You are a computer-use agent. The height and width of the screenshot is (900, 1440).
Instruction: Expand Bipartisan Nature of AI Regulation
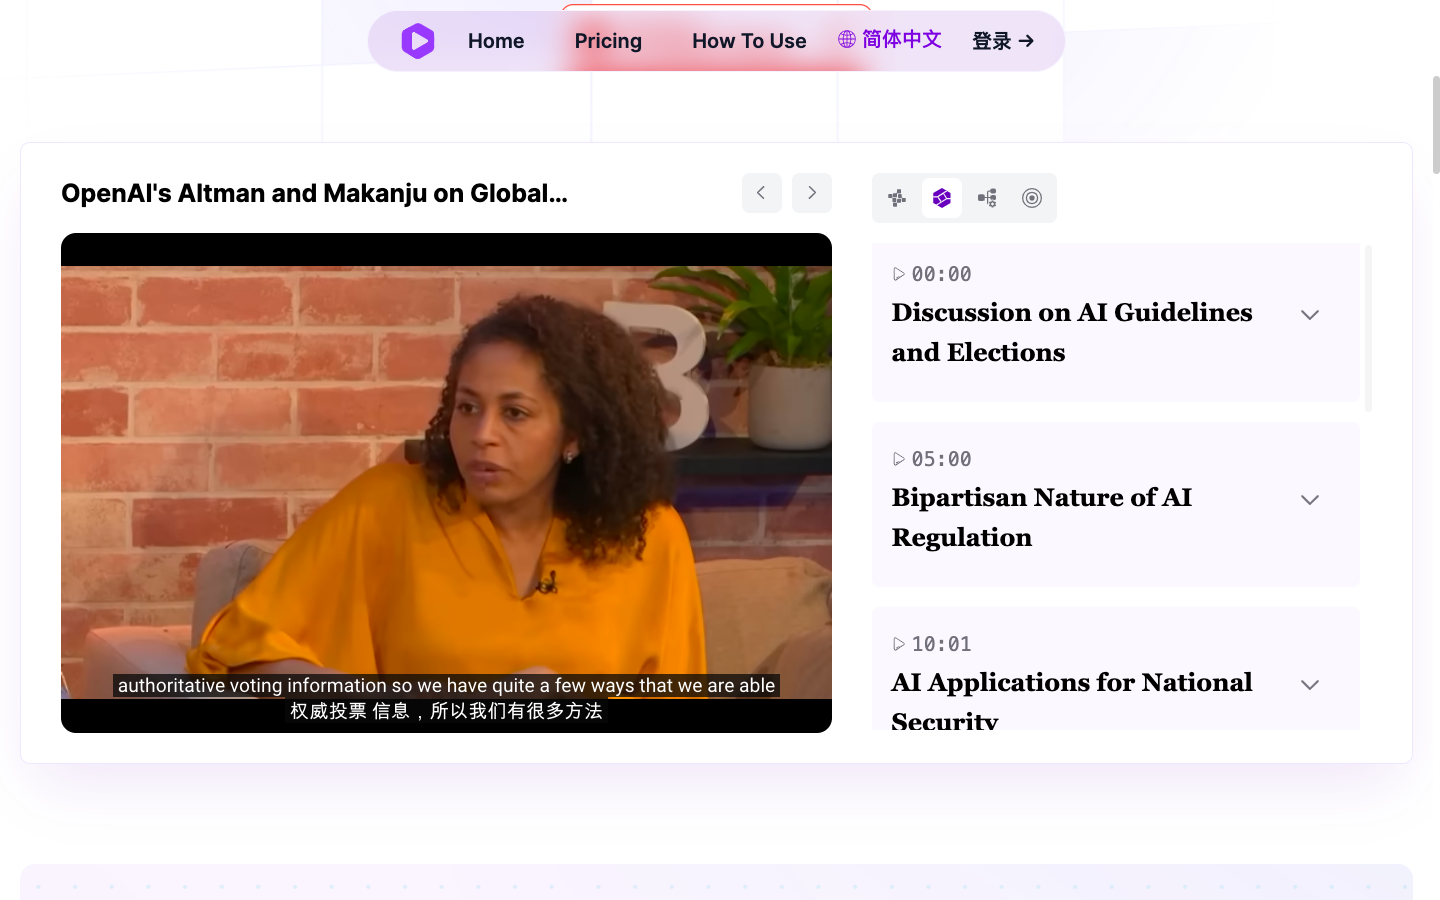tap(1310, 500)
